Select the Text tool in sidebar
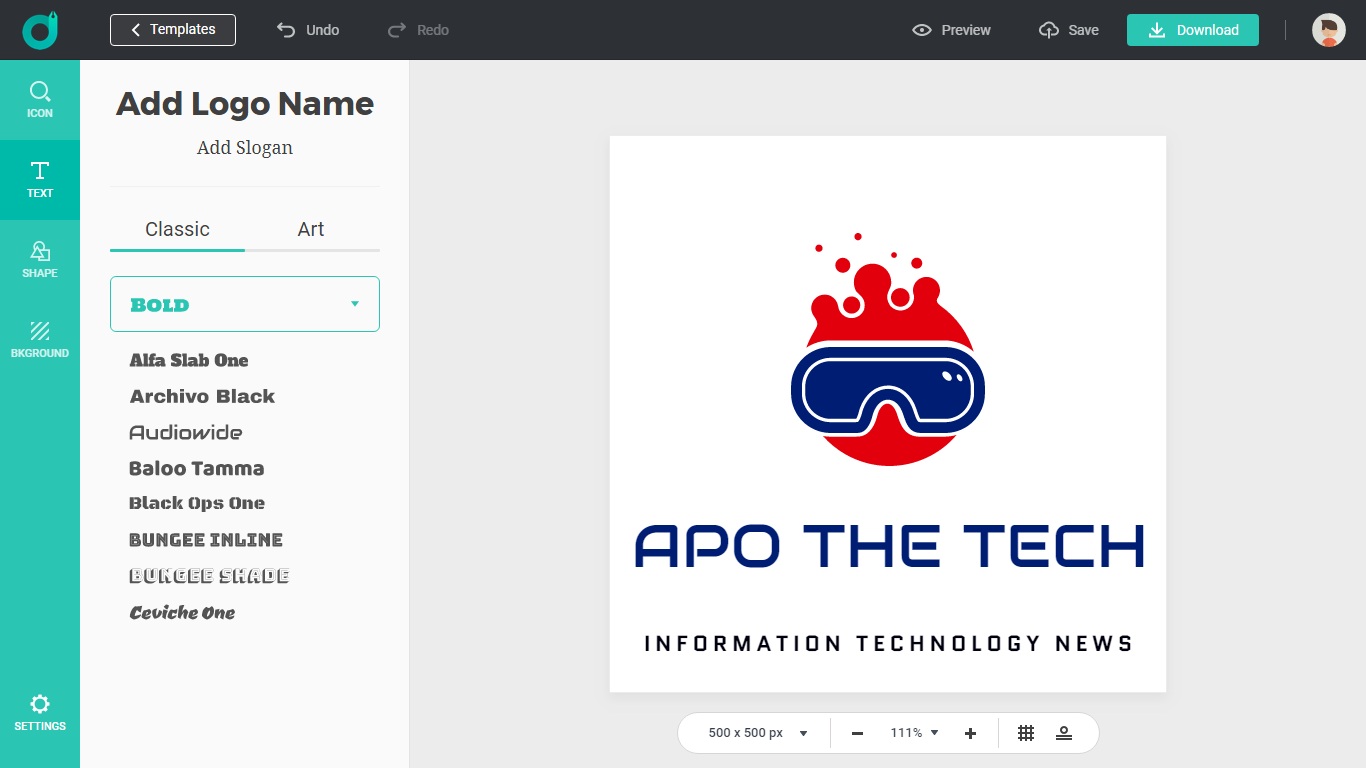The image size is (1366, 768). click(x=40, y=180)
